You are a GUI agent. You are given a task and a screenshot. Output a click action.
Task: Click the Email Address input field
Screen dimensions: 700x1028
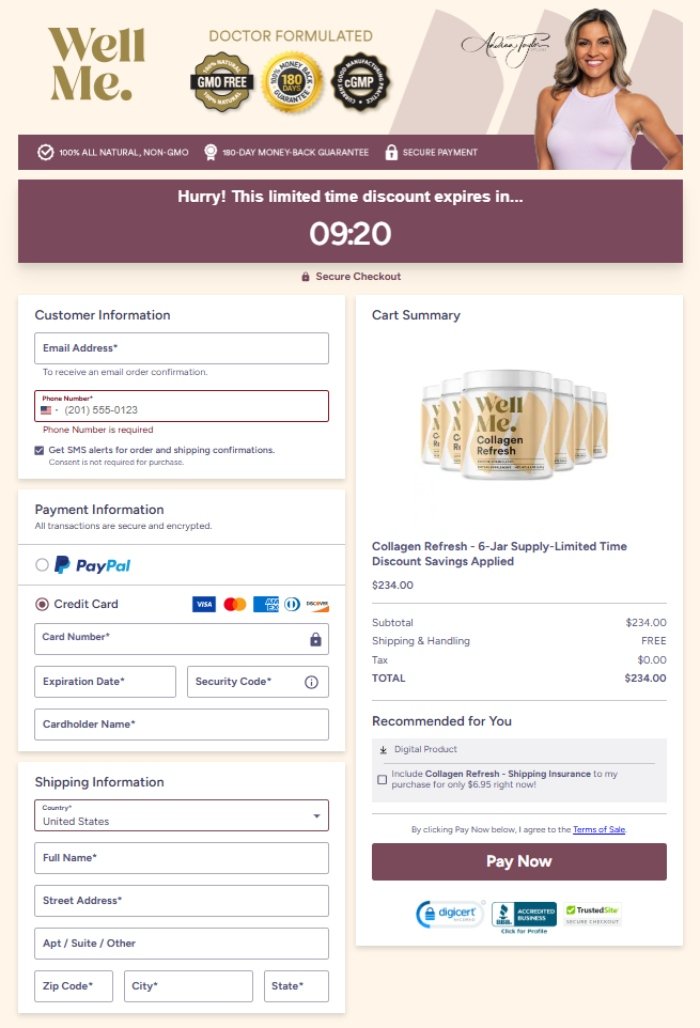pos(181,348)
